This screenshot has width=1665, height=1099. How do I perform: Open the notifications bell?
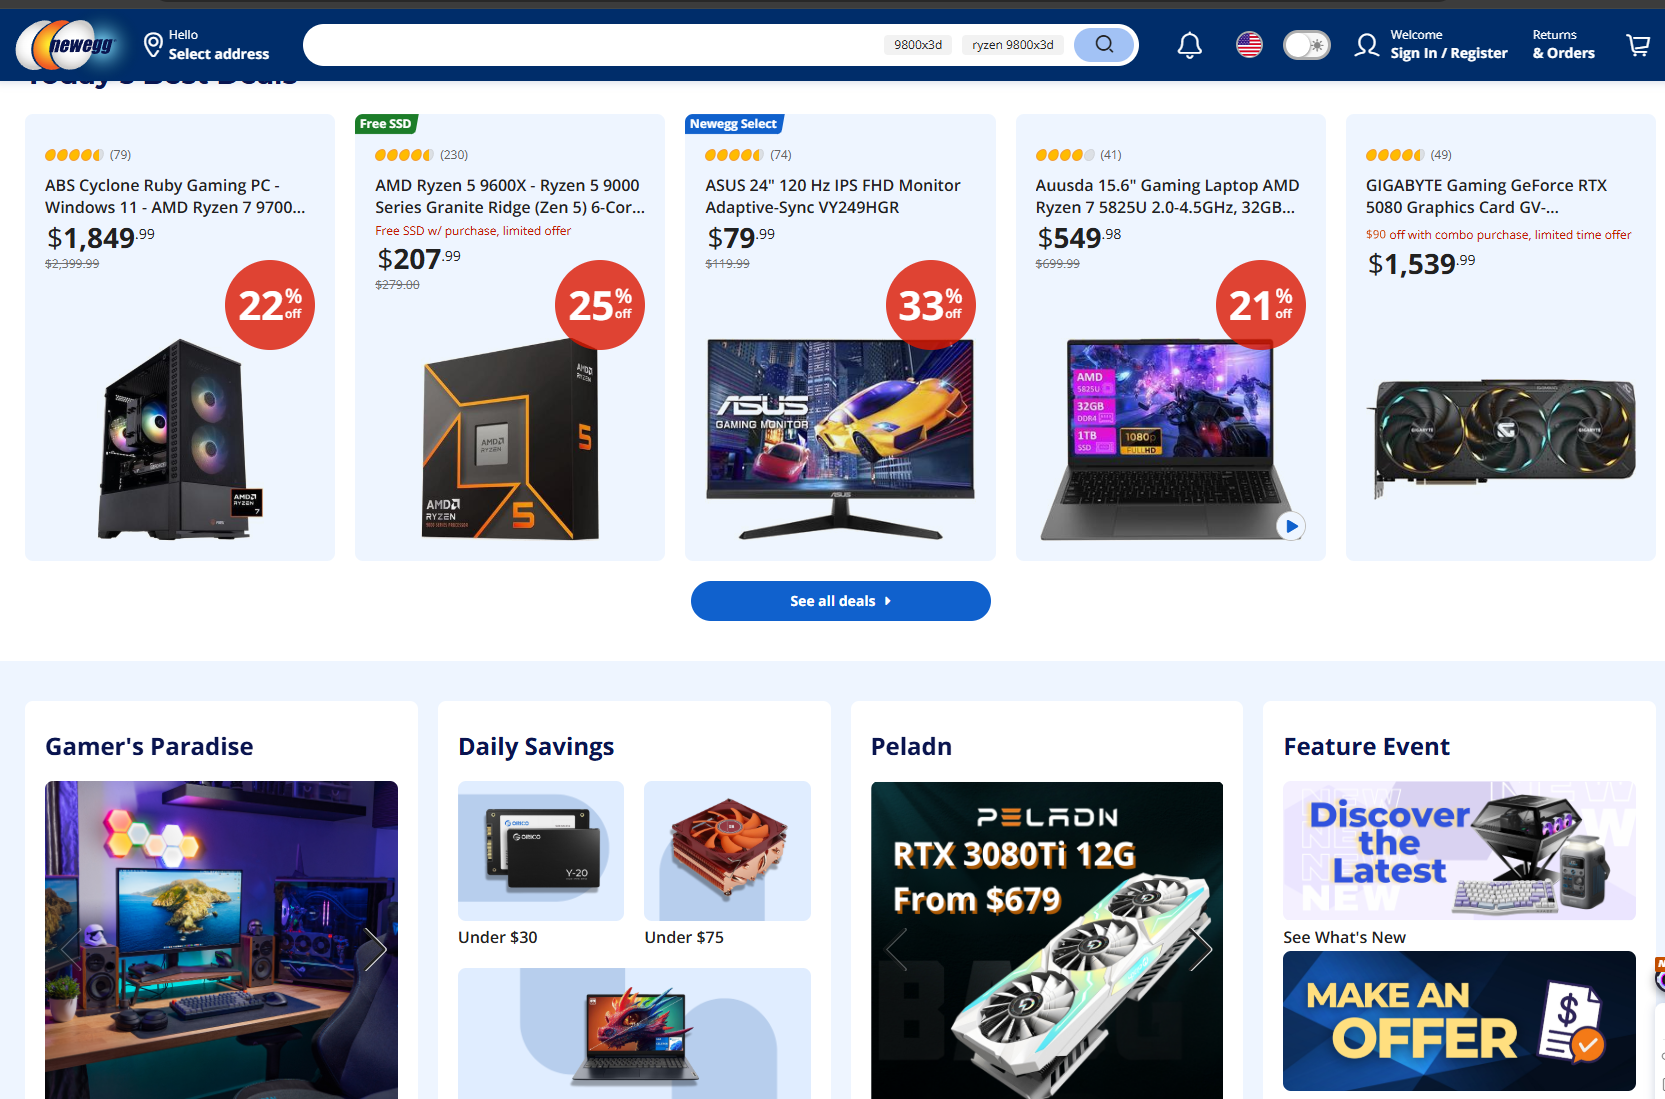pos(1189,46)
